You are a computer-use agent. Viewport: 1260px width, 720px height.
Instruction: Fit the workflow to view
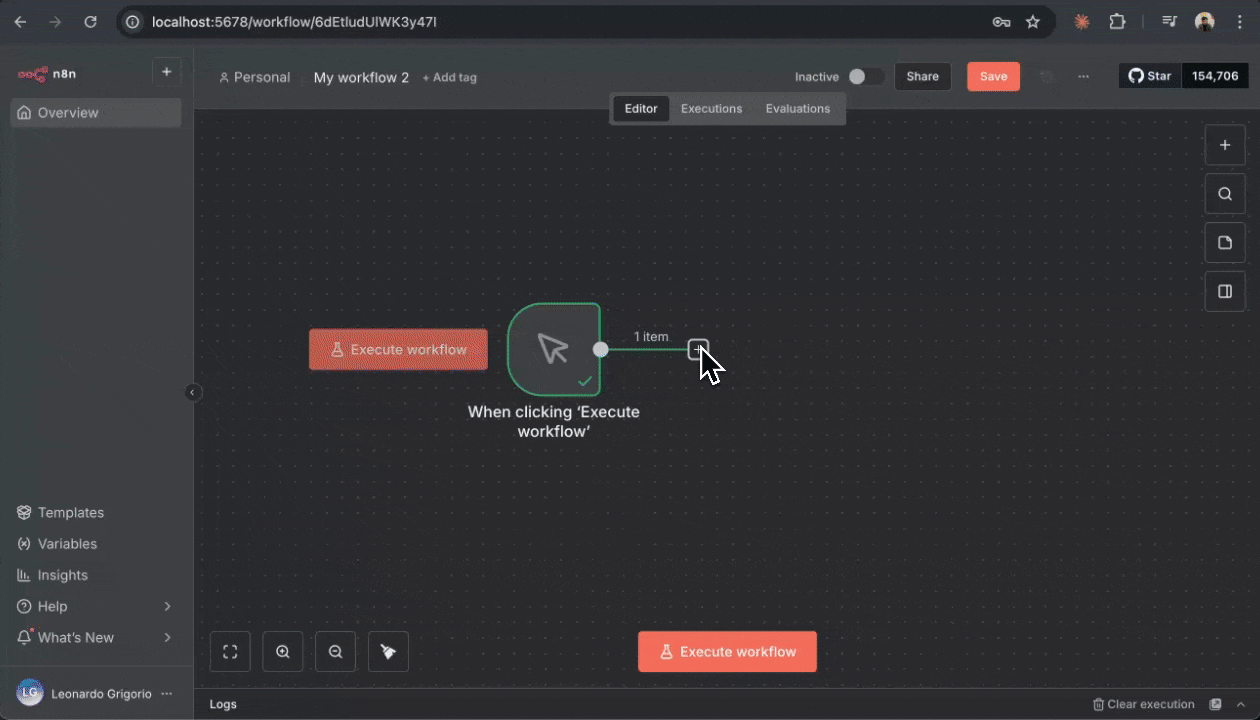click(x=230, y=651)
